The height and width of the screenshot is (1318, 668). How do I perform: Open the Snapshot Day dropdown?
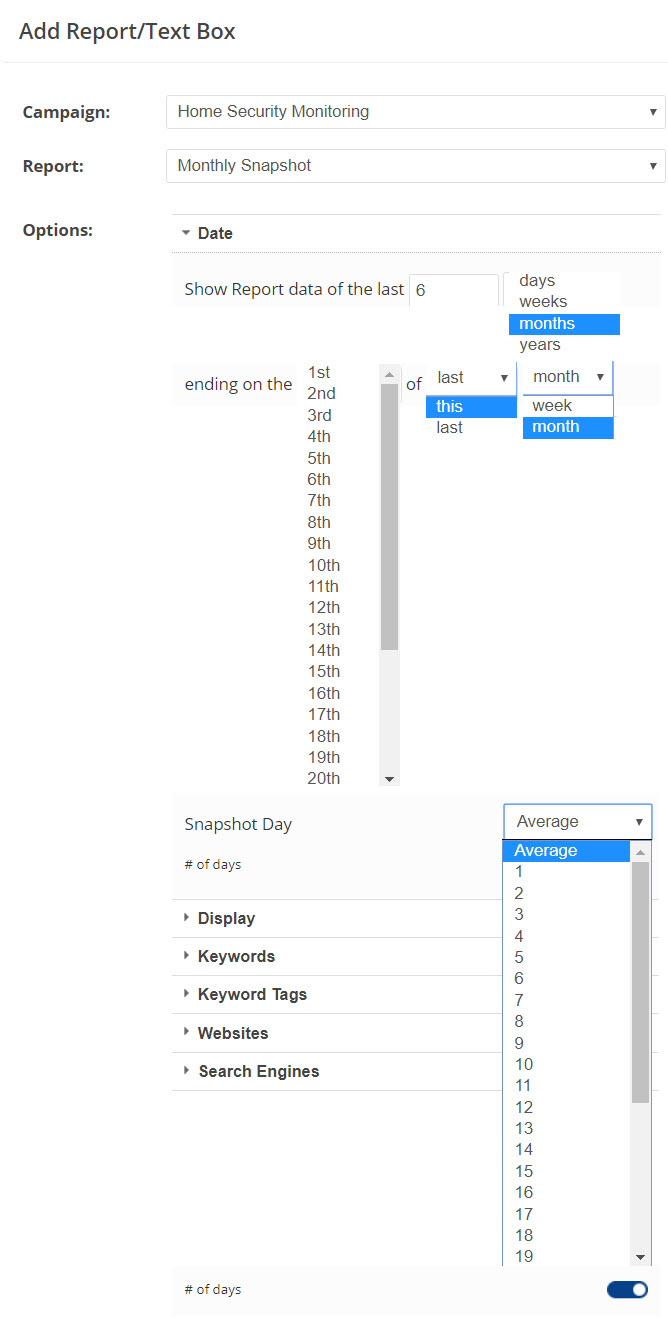(x=577, y=822)
